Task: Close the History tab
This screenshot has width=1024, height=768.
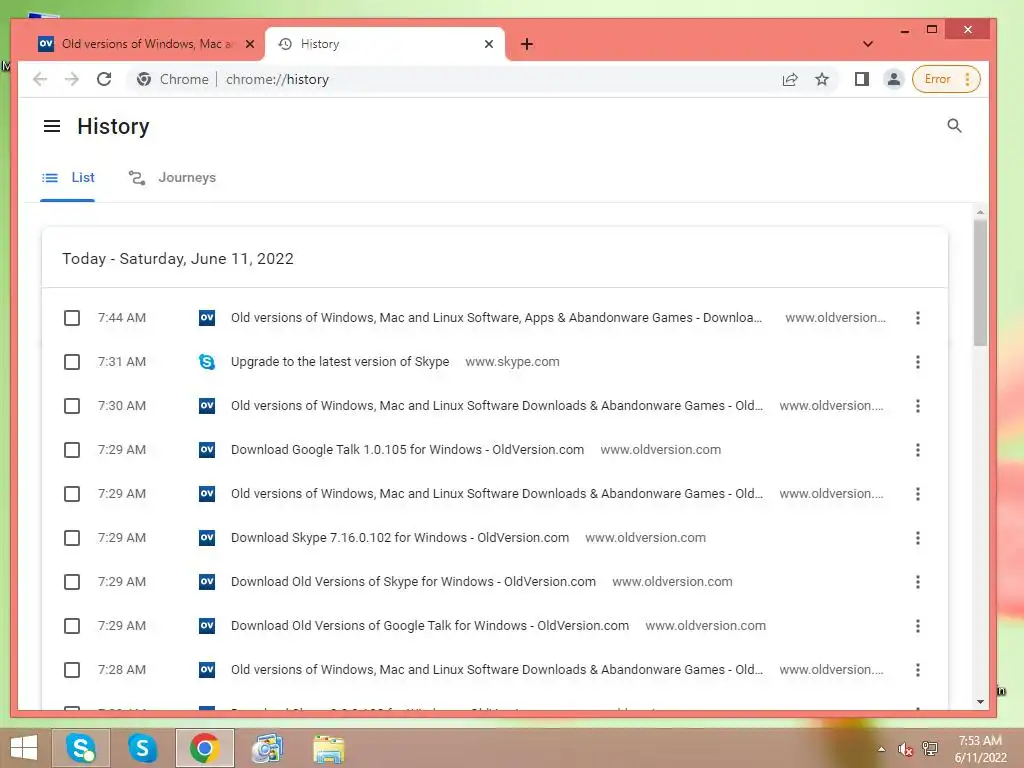Action: [489, 44]
